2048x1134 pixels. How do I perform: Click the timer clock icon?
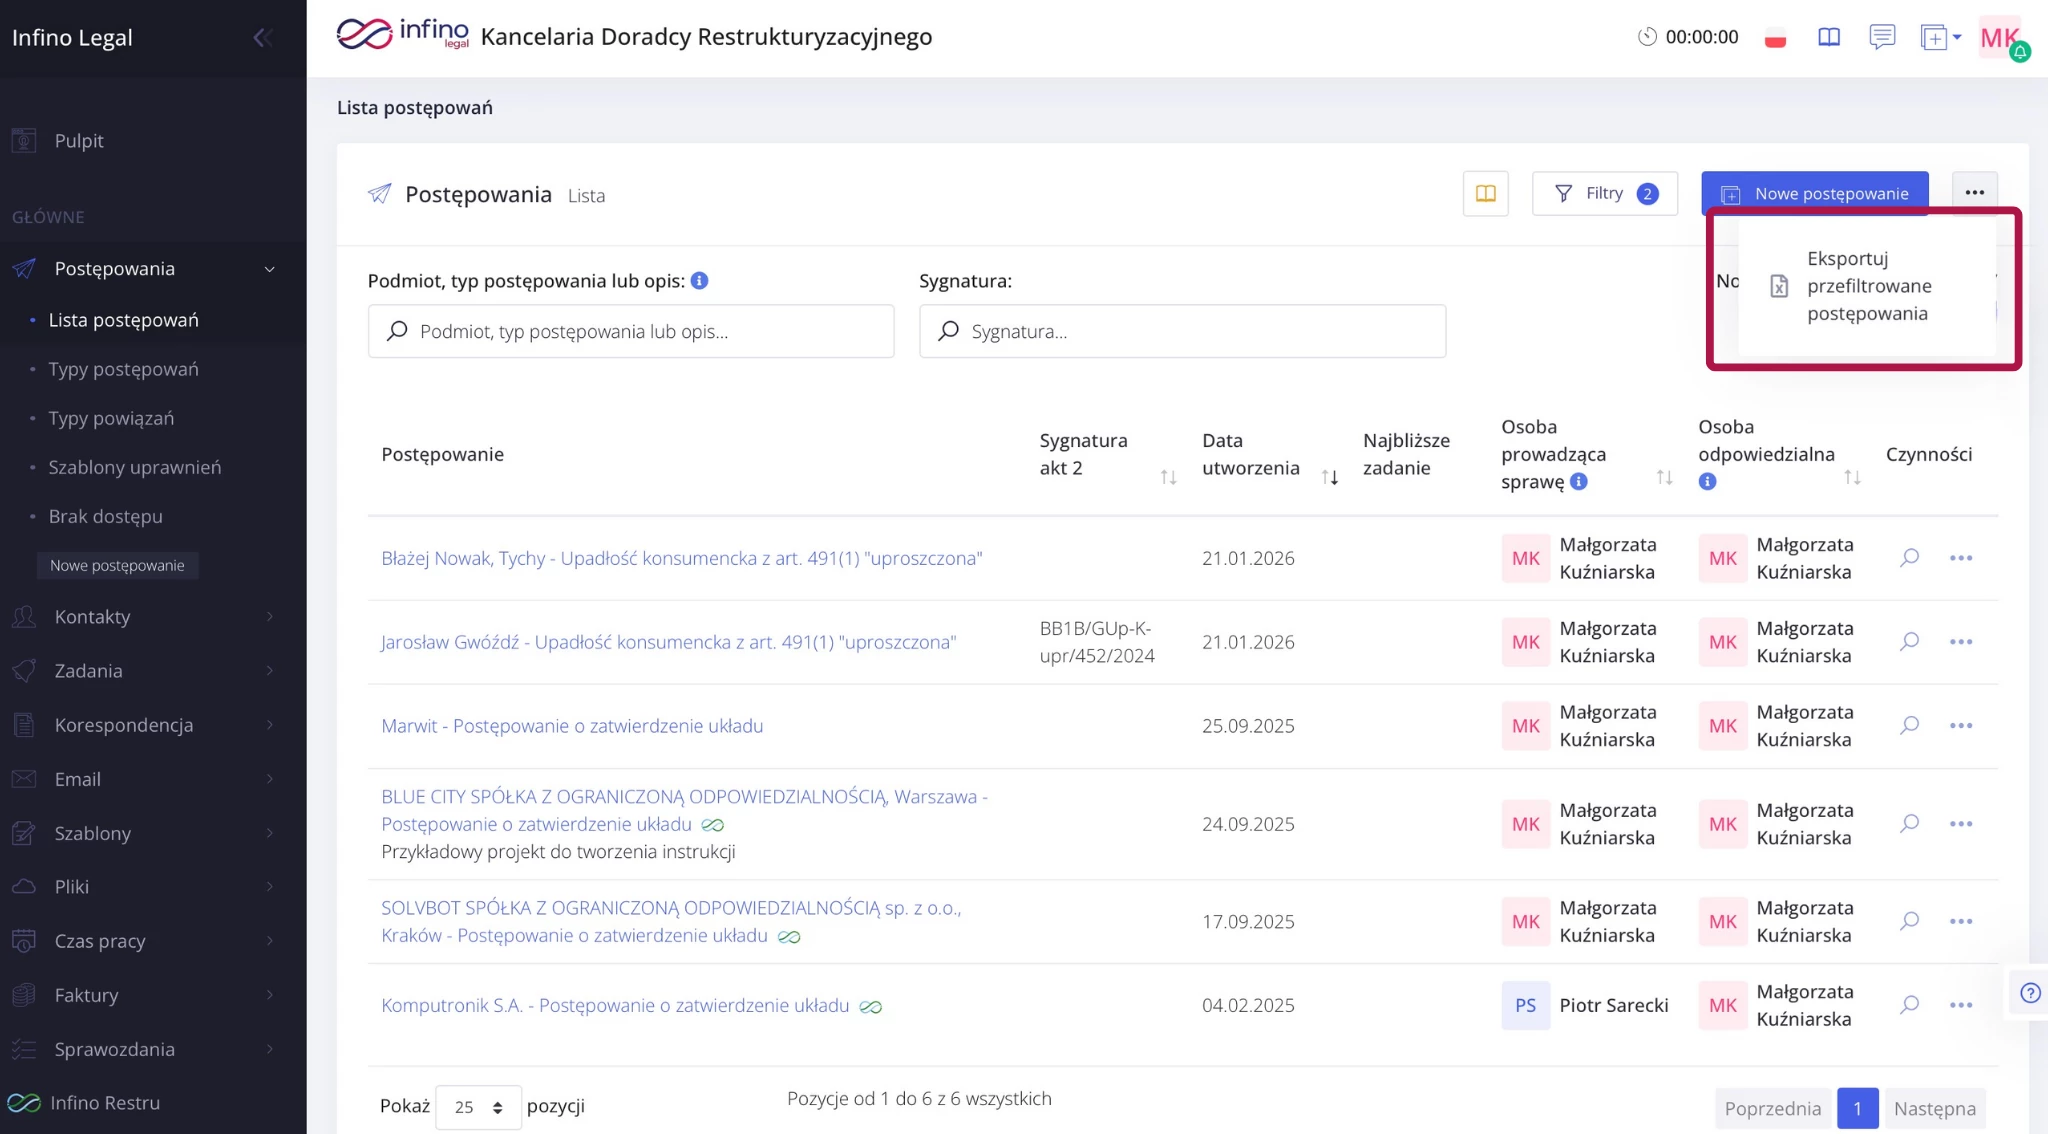click(x=1646, y=37)
